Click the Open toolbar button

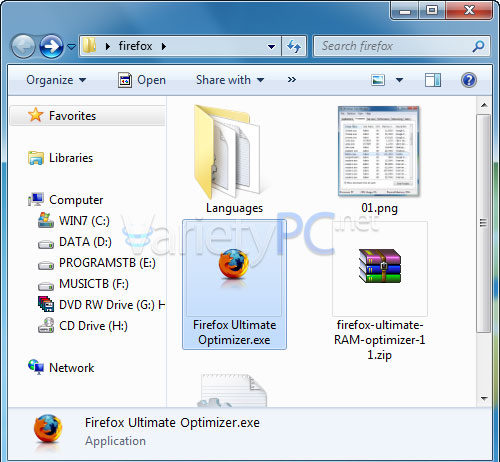pyautogui.click(x=142, y=80)
